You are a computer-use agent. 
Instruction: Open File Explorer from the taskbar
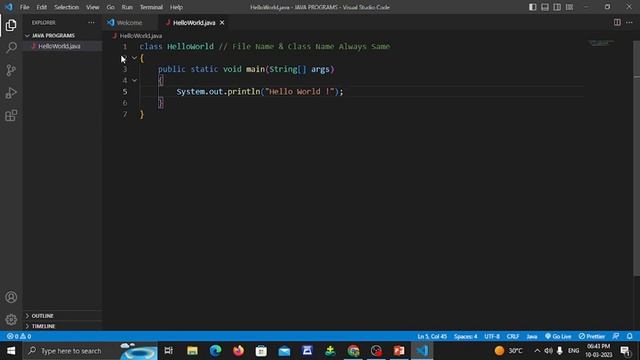(192, 351)
